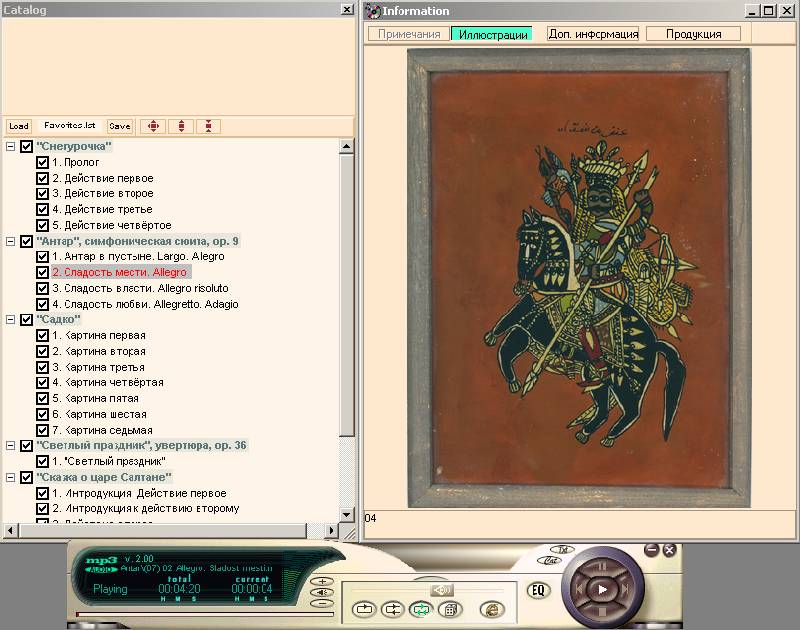Click the dice random-play button on the player

pyautogui.click(x=449, y=609)
